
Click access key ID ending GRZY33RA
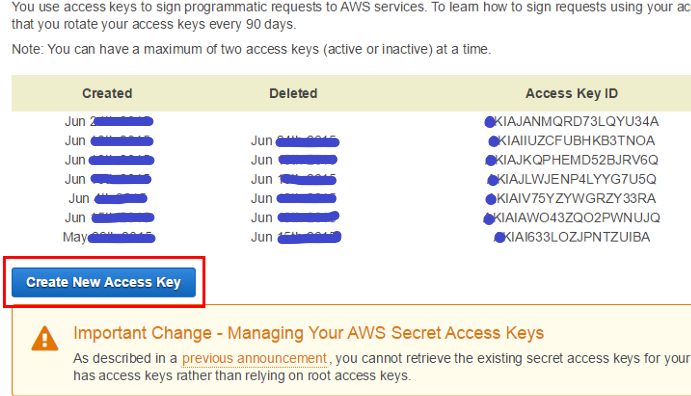pyautogui.click(x=571, y=199)
